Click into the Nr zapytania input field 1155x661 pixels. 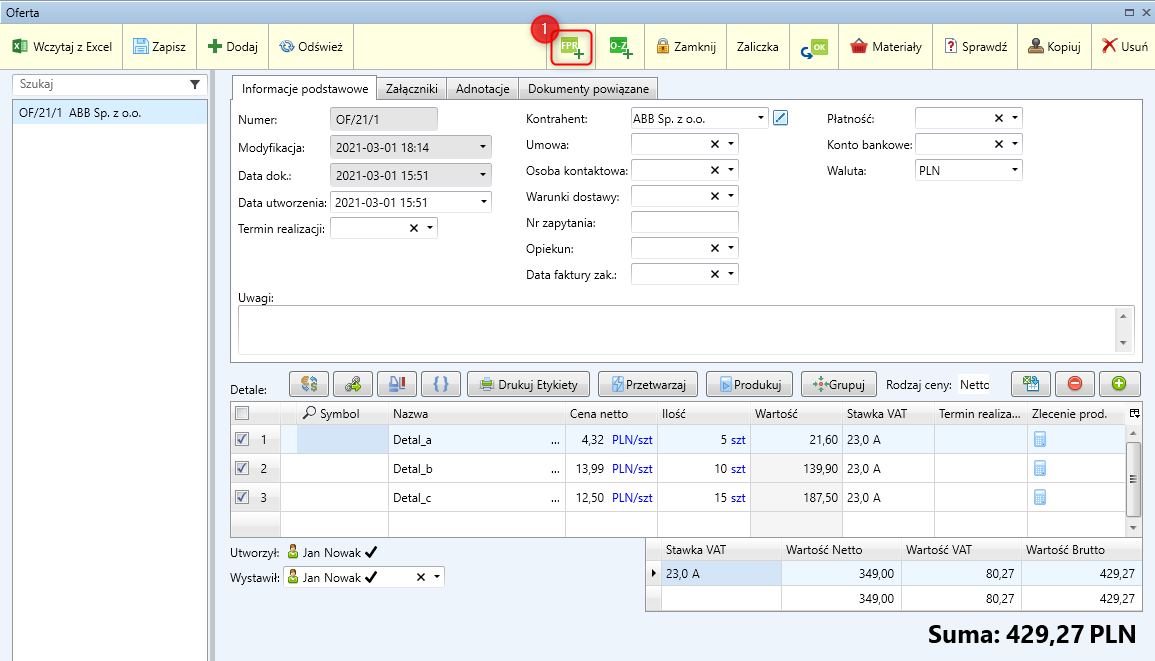684,222
